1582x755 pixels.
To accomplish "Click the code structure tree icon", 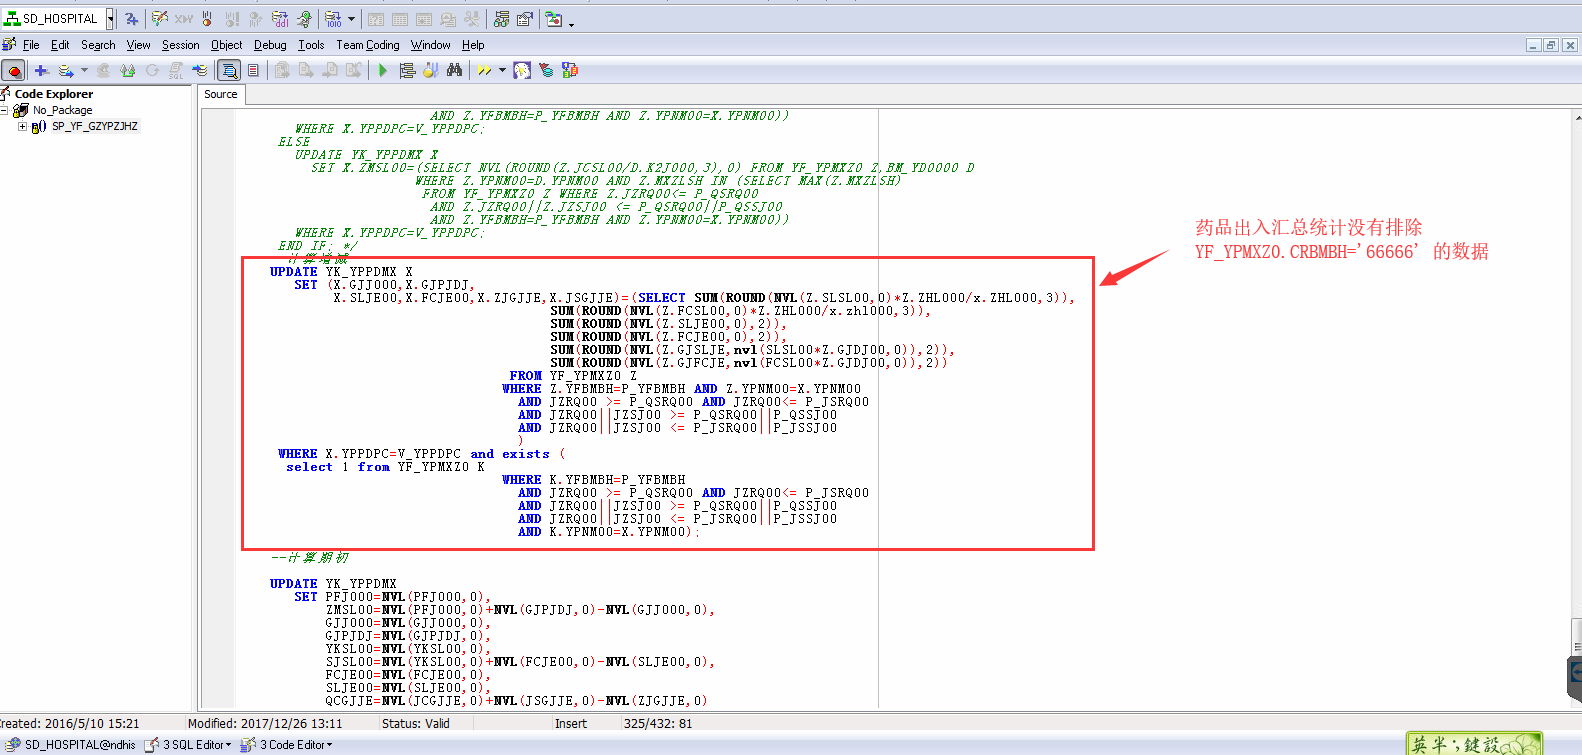I will click(407, 70).
